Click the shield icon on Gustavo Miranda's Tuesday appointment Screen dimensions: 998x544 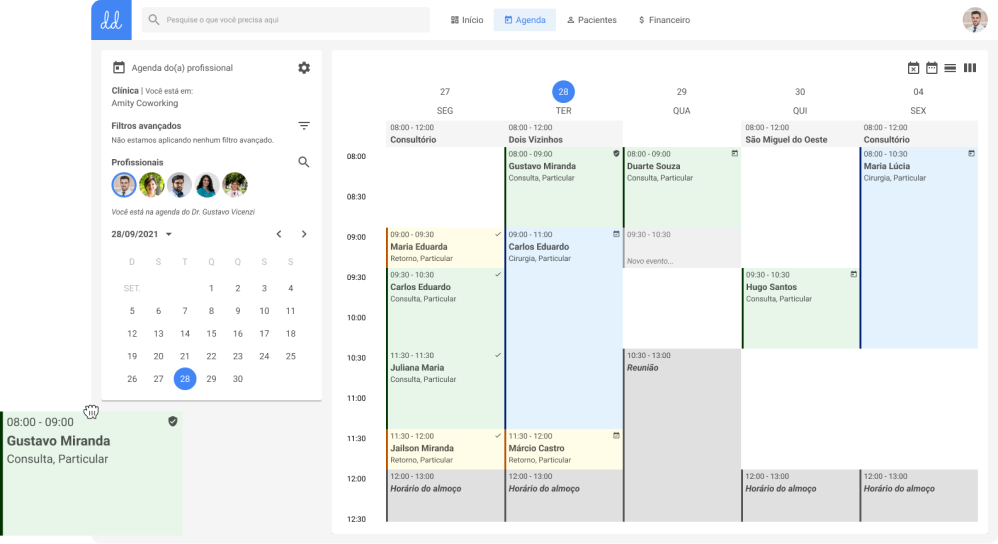(616, 154)
